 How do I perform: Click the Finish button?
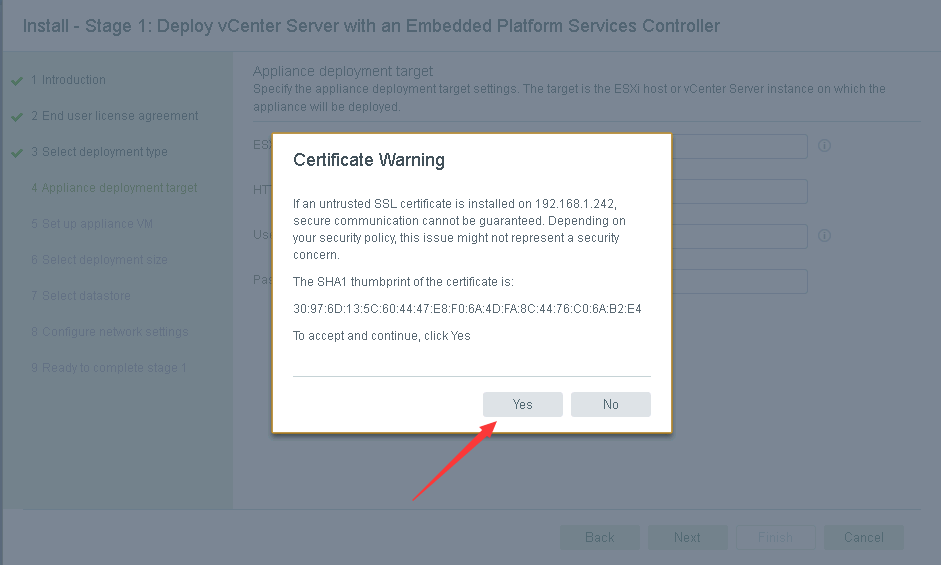click(775, 537)
